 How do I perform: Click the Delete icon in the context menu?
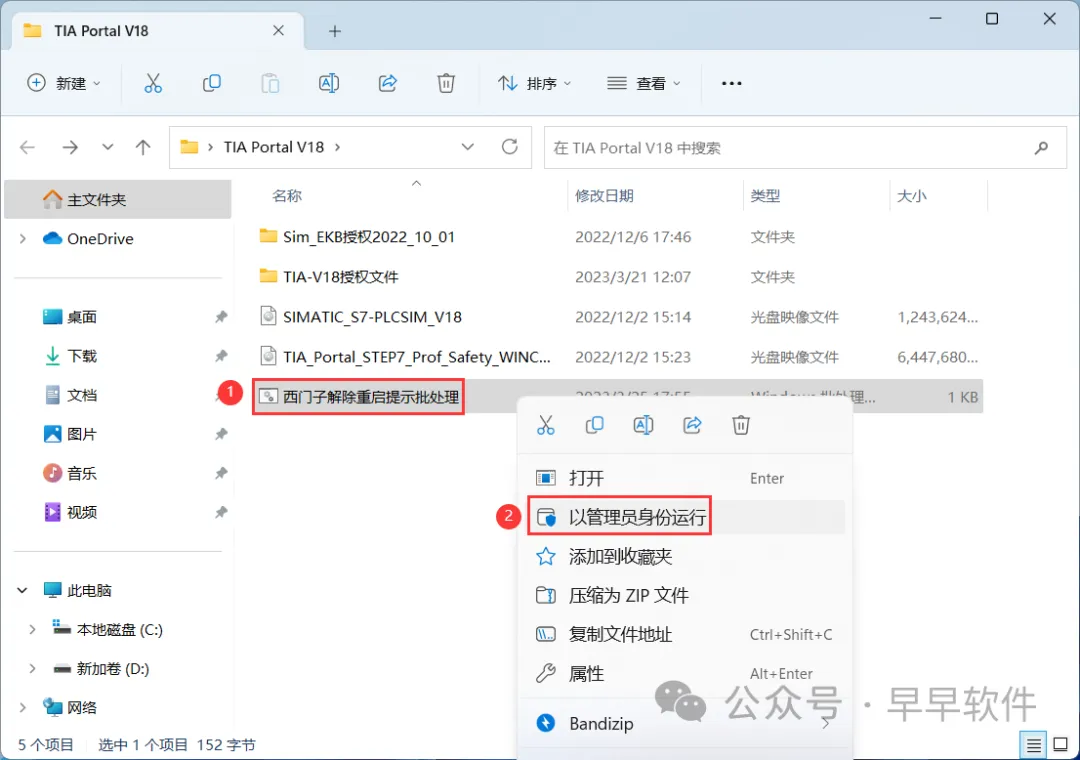click(x=741, y=425)
